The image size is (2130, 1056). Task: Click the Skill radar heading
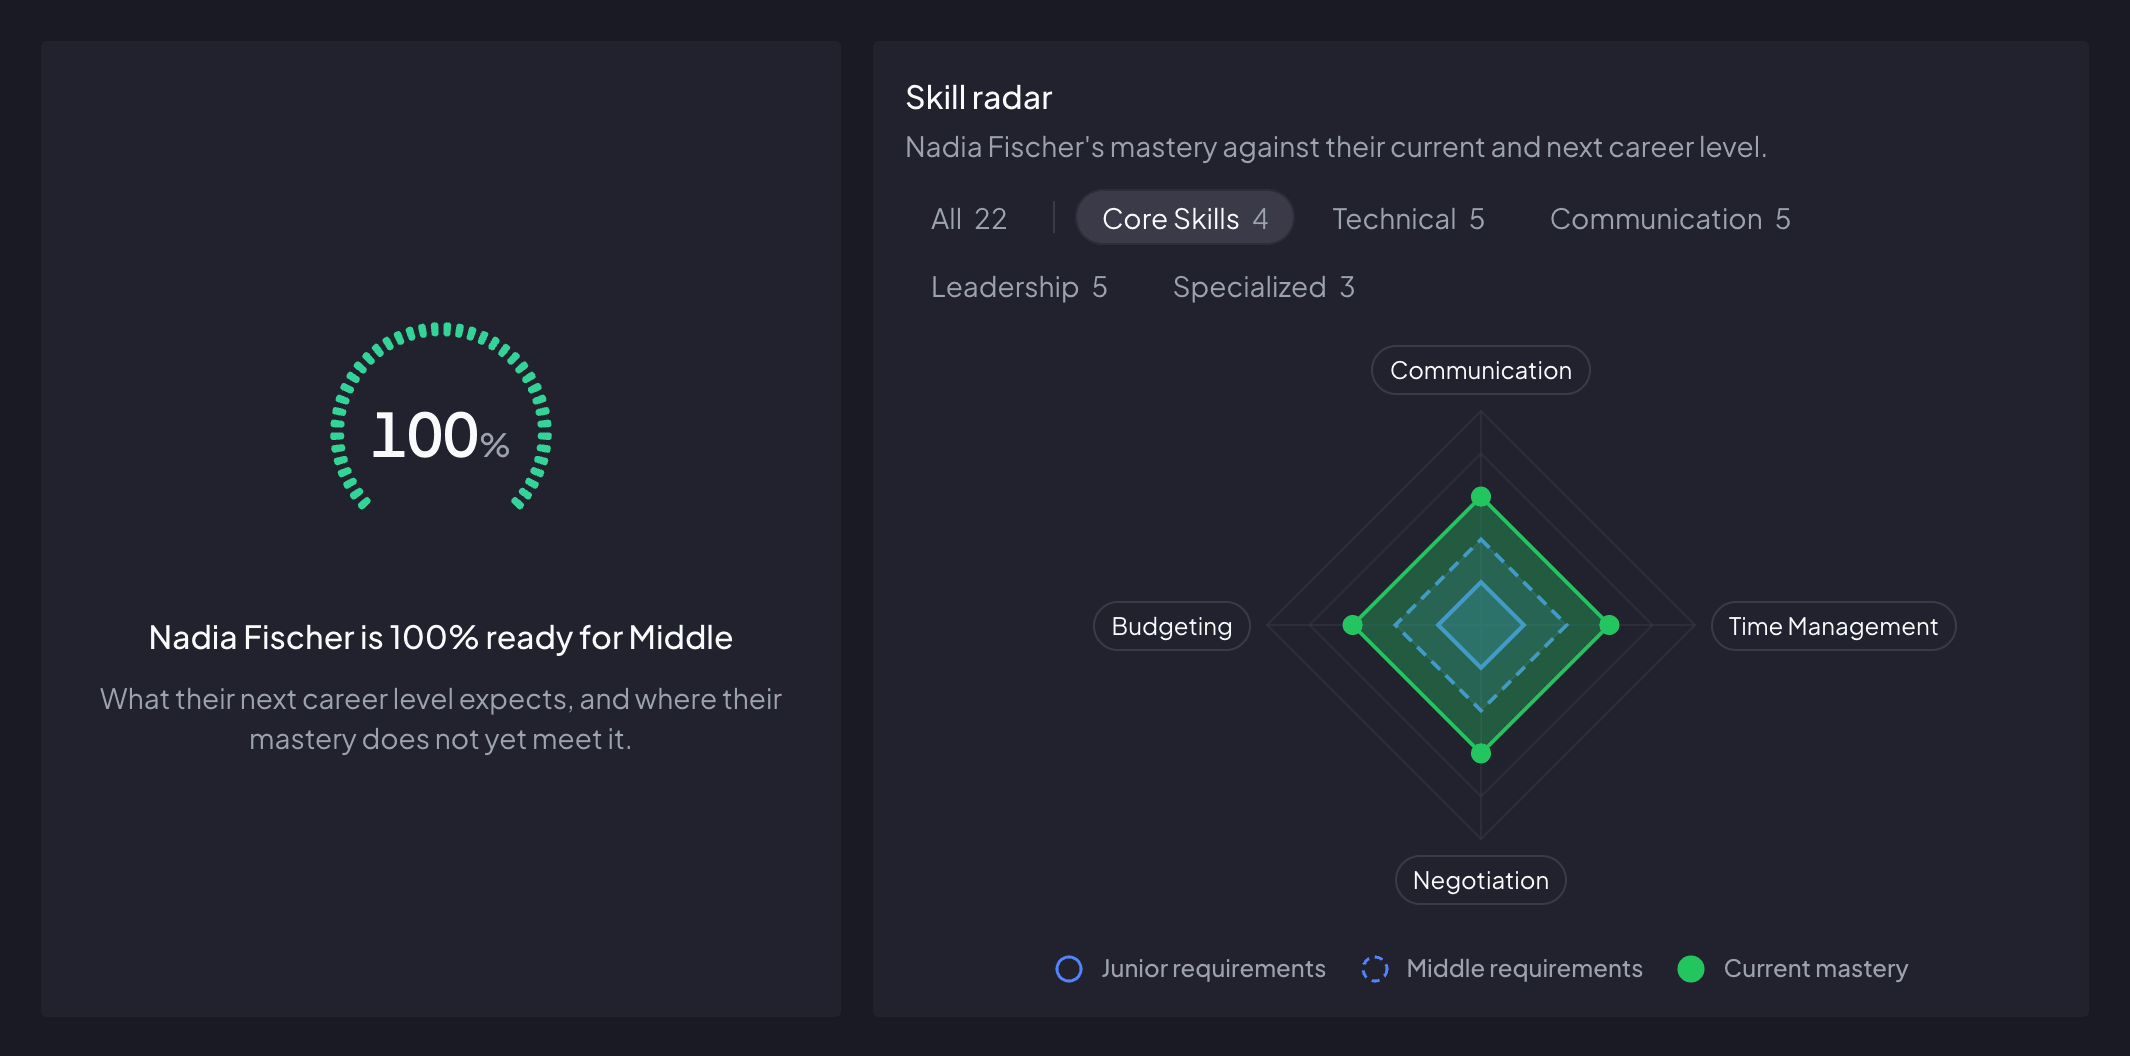978,97
